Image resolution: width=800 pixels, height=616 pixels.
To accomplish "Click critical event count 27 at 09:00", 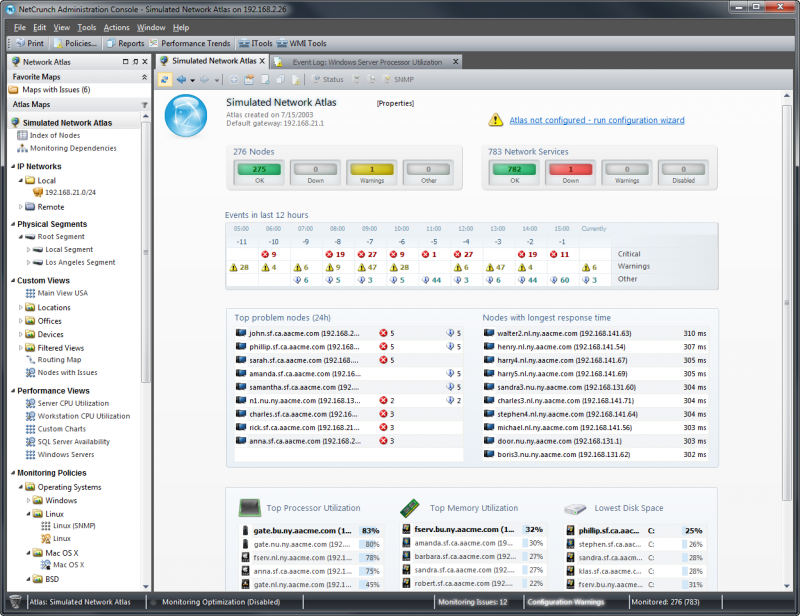I will (367, 254).
